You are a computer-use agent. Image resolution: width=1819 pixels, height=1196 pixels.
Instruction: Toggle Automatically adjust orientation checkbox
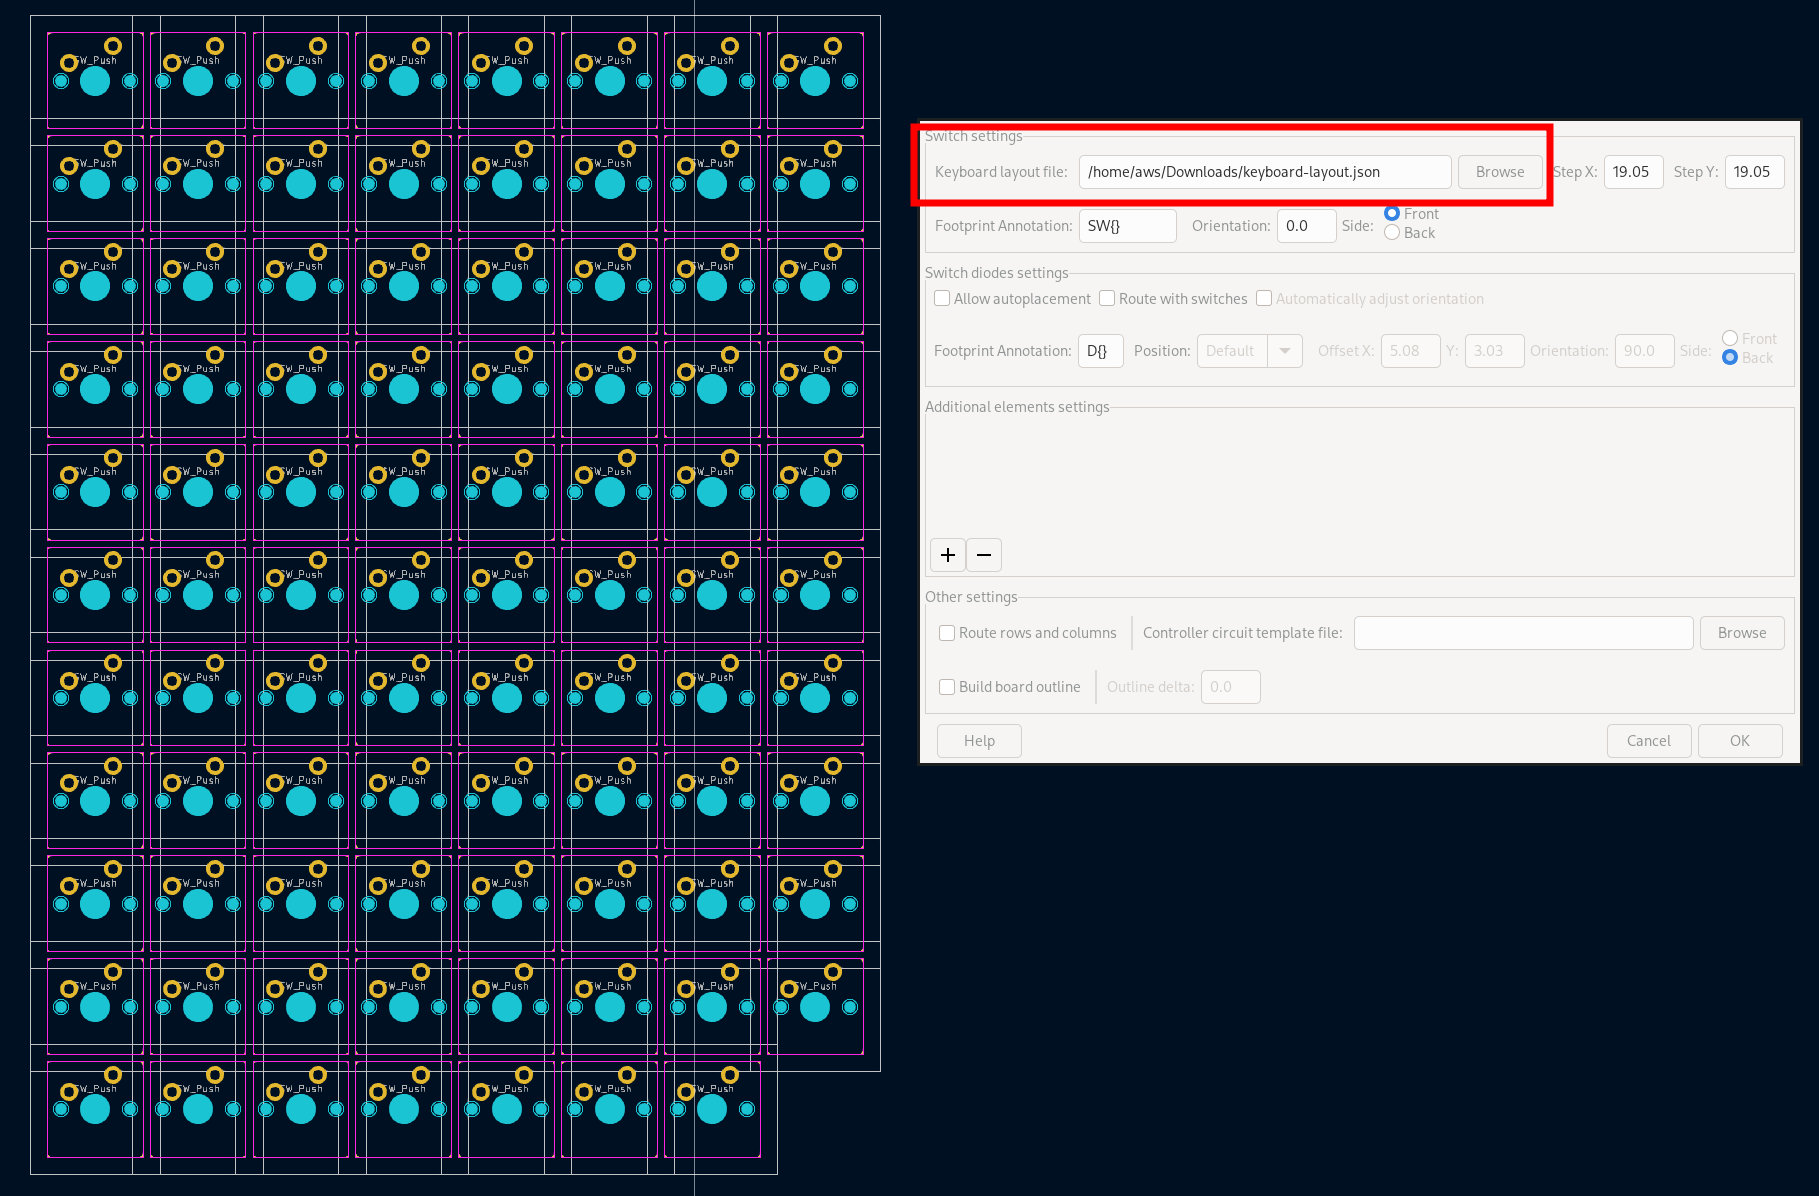click(1264, 299)
